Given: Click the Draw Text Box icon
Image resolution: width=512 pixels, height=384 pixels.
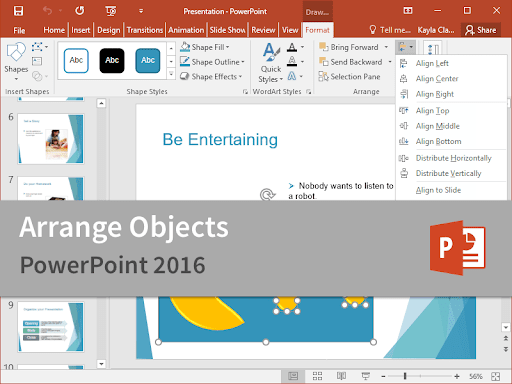Looking at the screenshot, I should tap(37, 61).
